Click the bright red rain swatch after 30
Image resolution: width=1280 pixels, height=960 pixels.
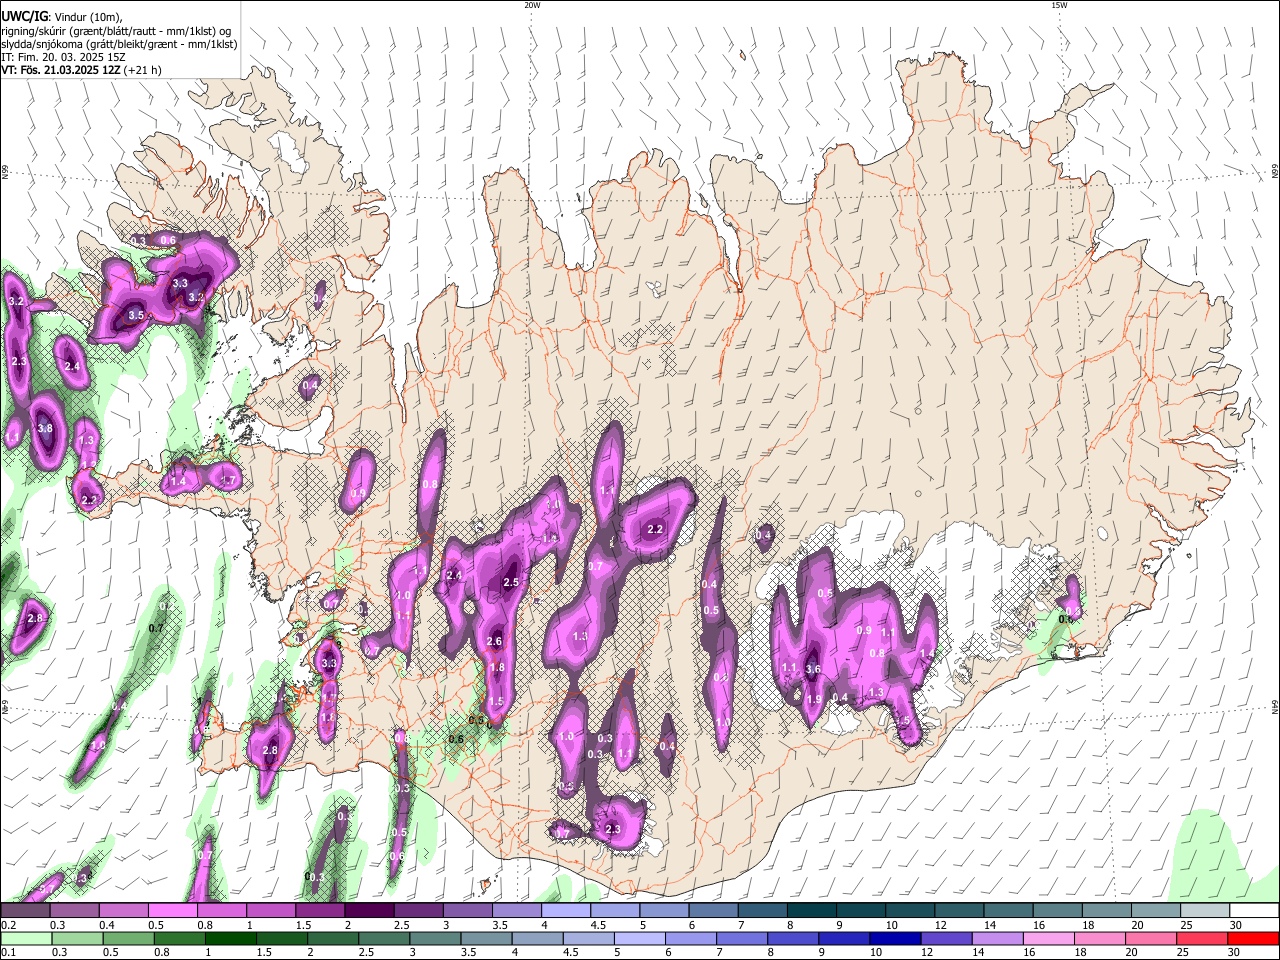point(1253,938)
